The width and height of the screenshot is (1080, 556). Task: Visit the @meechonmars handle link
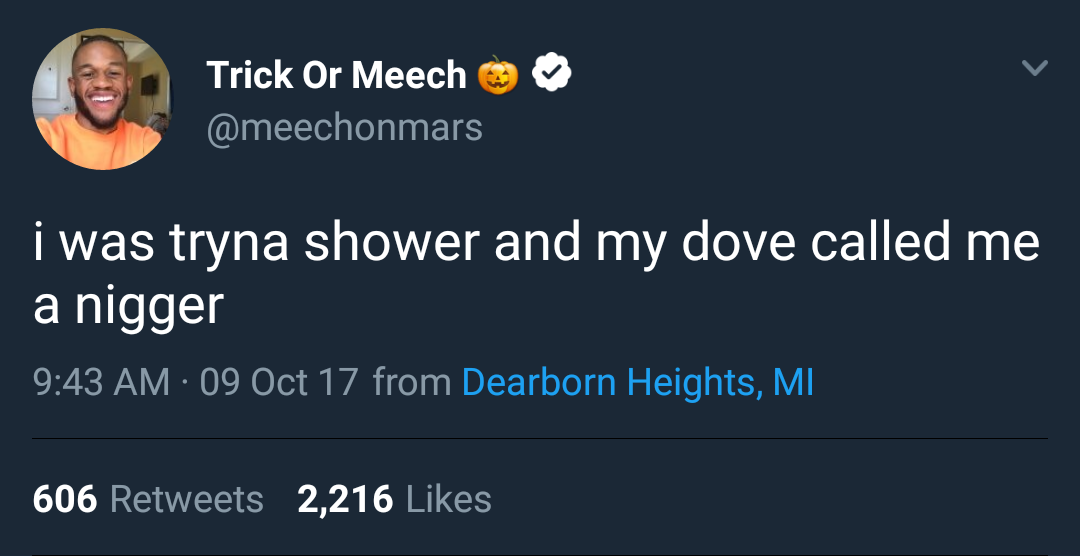coord(344,128)
